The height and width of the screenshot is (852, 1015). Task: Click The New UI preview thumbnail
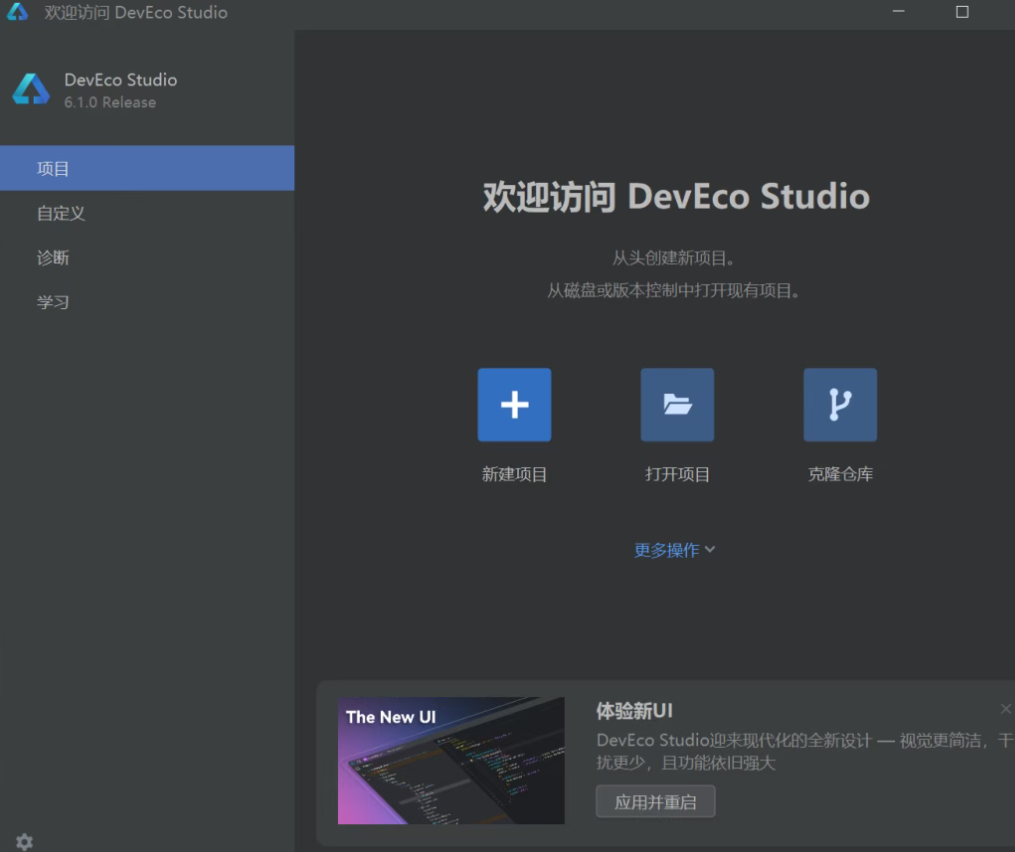(451, 760)
